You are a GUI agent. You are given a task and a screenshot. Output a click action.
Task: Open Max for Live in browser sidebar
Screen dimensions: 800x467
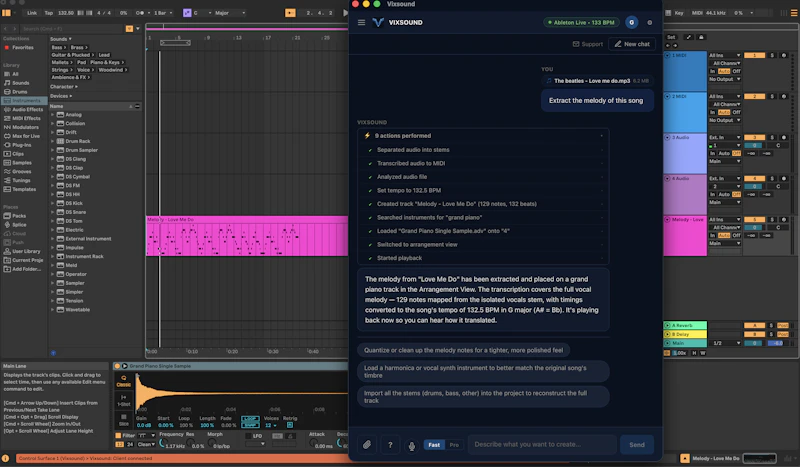point(22,136)
